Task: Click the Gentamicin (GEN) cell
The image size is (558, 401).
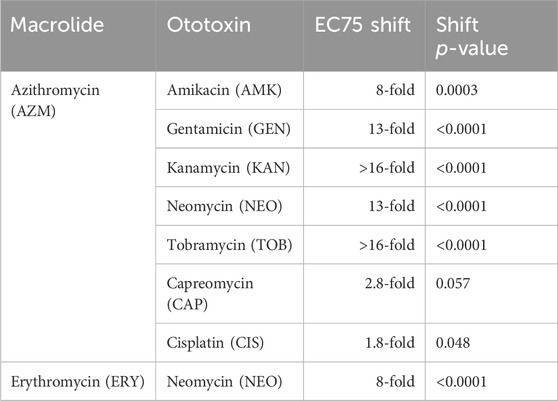Action: click(x=228, y=129)
